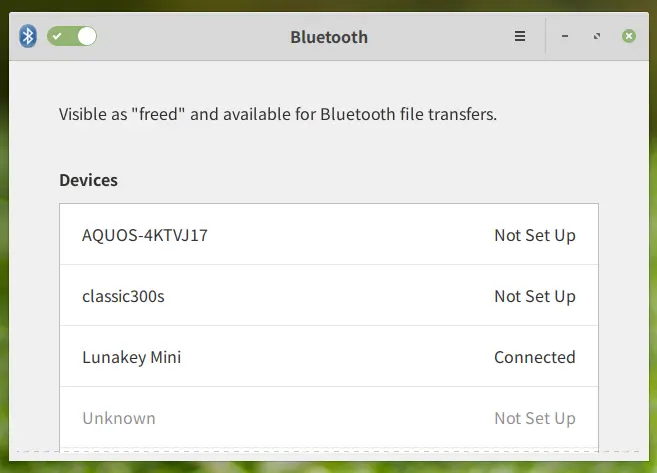Viewport: 657px width, 473px height.
Task: Select the AQUOS-4KTVJ17 device
Action: click(x=329, y=234)
